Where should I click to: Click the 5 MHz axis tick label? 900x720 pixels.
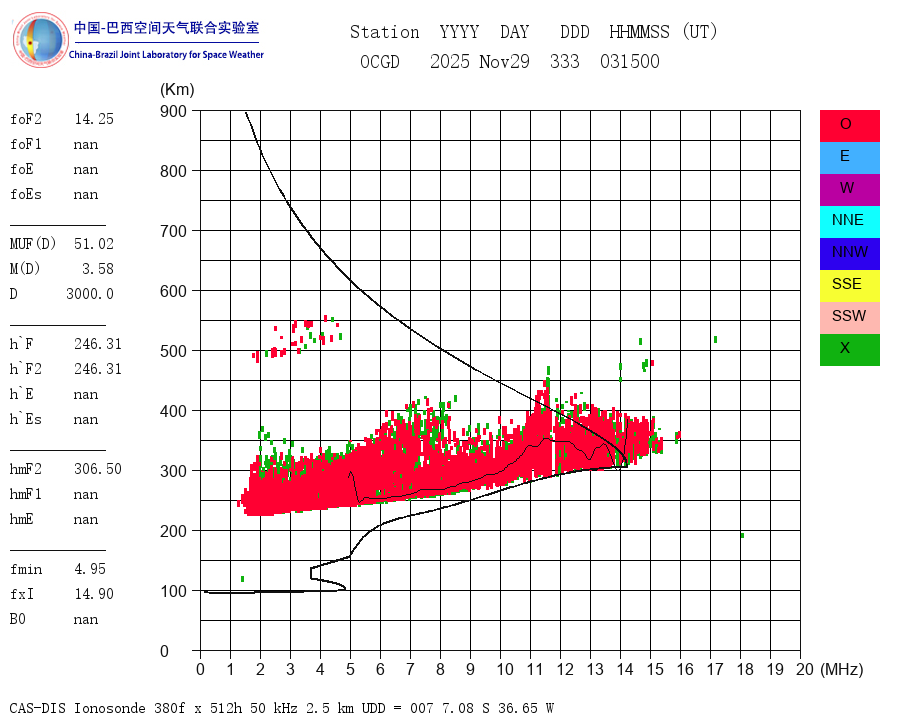click(350, 669)
